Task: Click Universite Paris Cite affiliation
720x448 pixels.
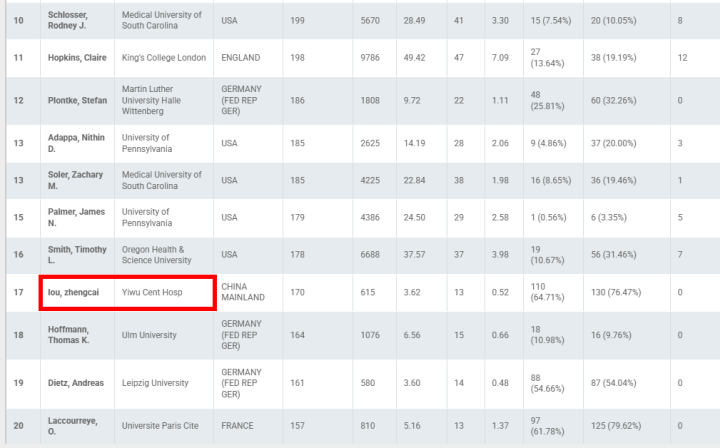Action: click(160, 426)
